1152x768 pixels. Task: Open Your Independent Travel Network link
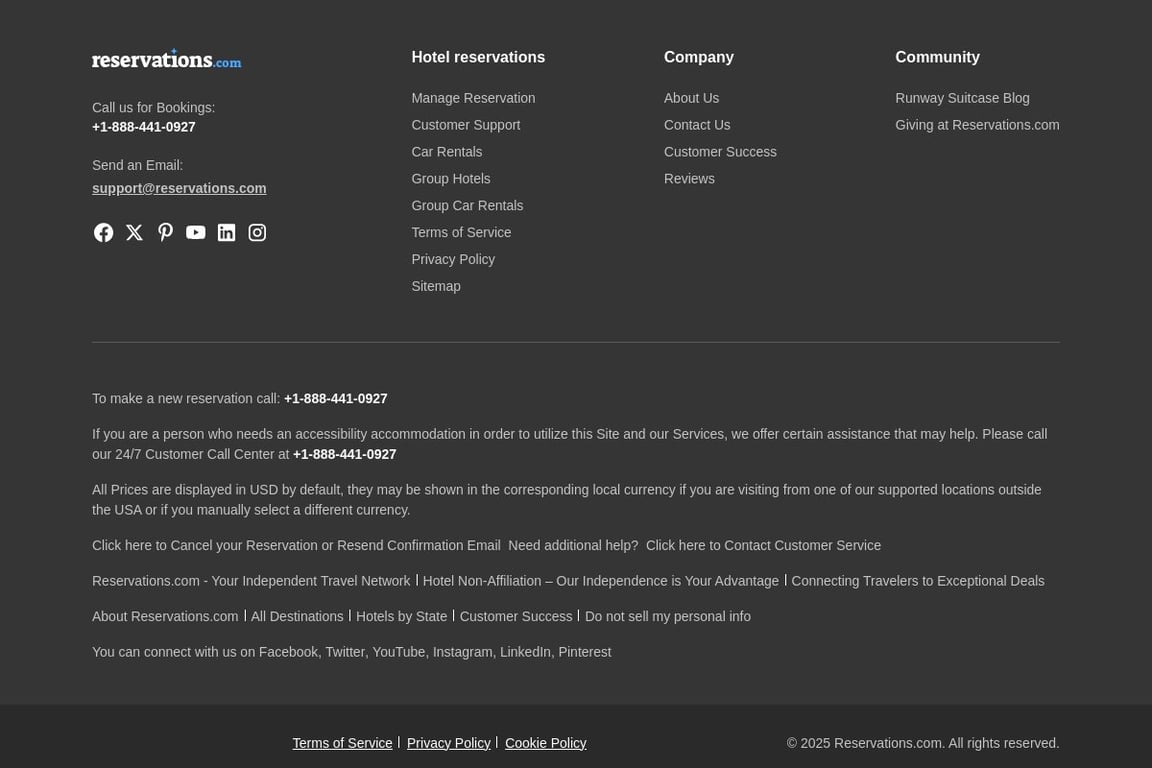click(x=251, y=581)
